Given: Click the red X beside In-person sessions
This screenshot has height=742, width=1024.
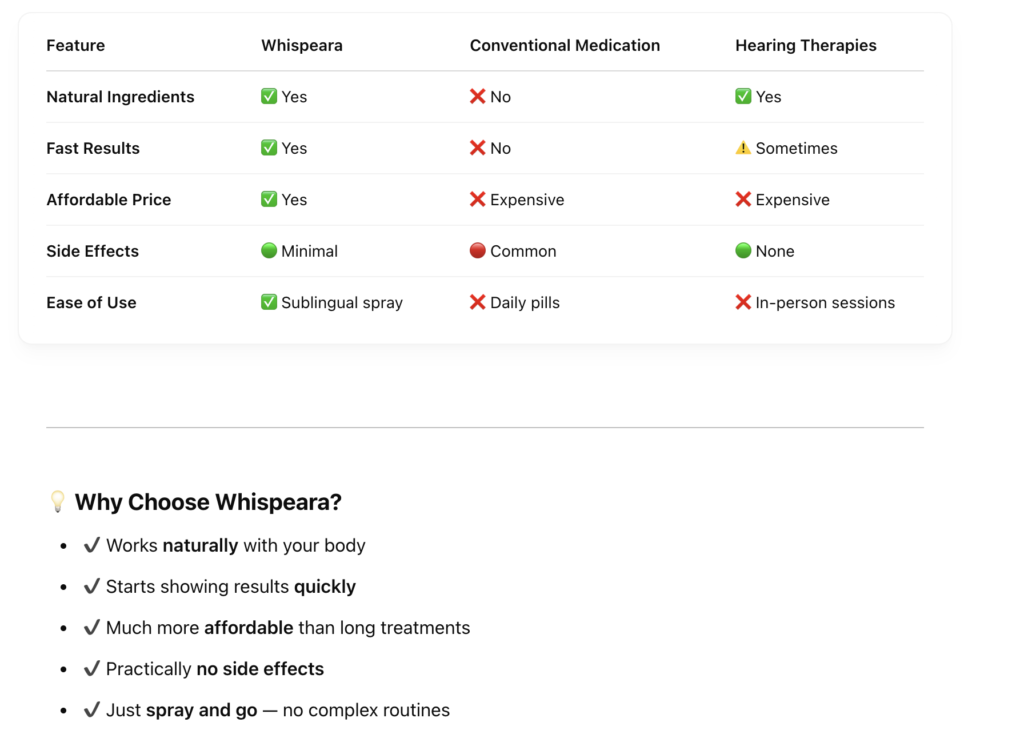Looking at the screenshot, I should tap(743, 302).
